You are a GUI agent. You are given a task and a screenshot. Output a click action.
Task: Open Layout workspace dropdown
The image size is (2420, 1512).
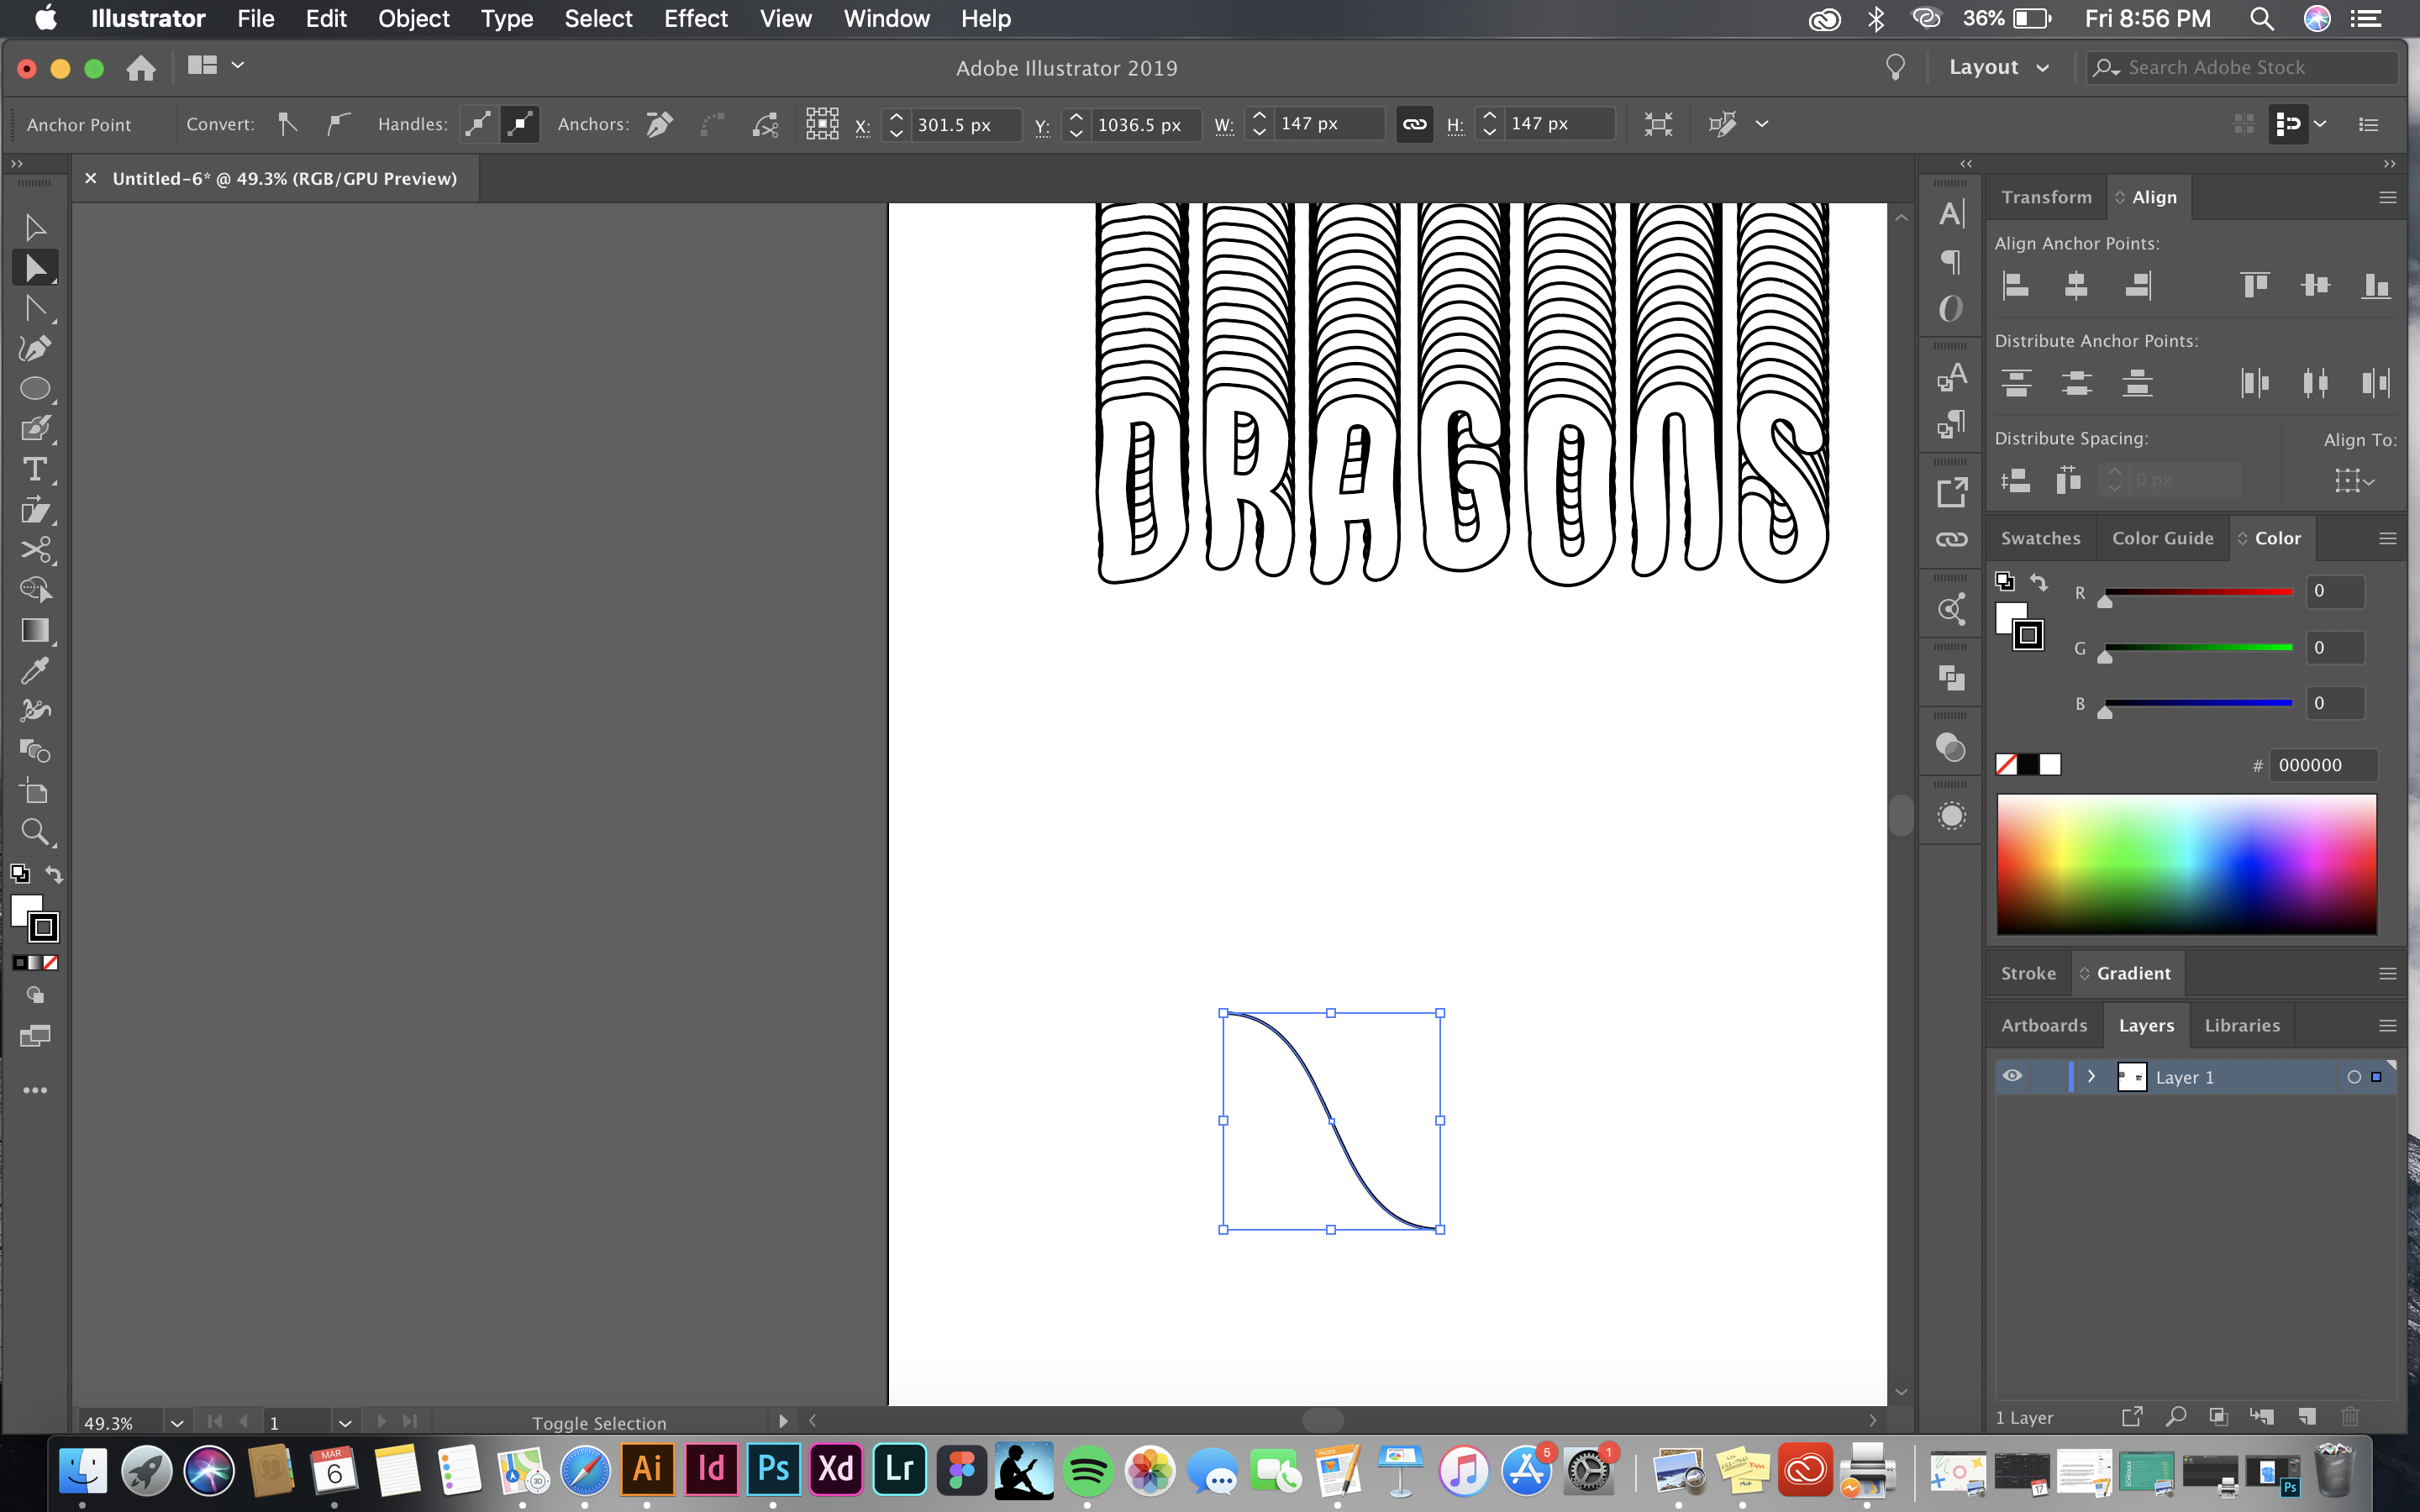point(1999,67)
